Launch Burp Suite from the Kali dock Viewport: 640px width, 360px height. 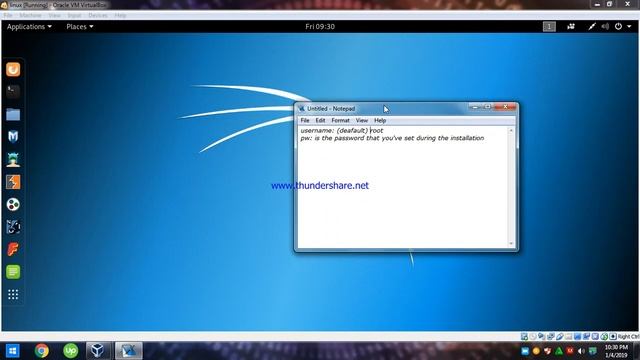click(x=13, y=182)
